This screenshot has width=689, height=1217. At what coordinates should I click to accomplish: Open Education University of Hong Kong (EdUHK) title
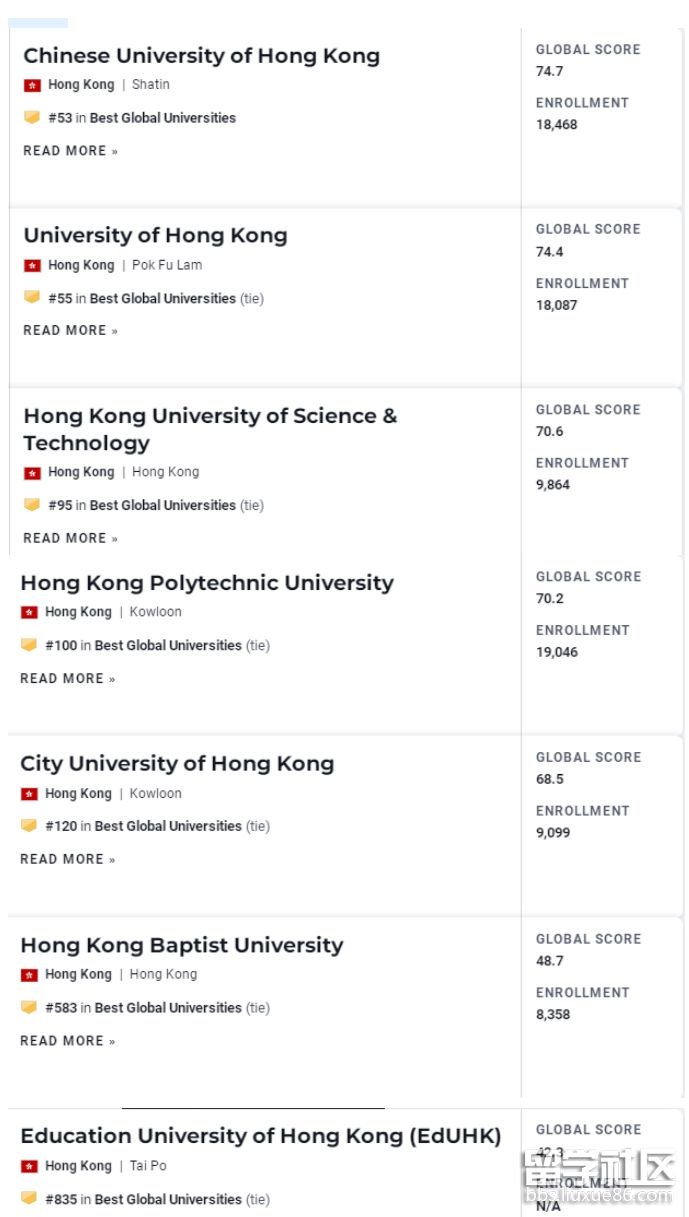(260, 1136)
